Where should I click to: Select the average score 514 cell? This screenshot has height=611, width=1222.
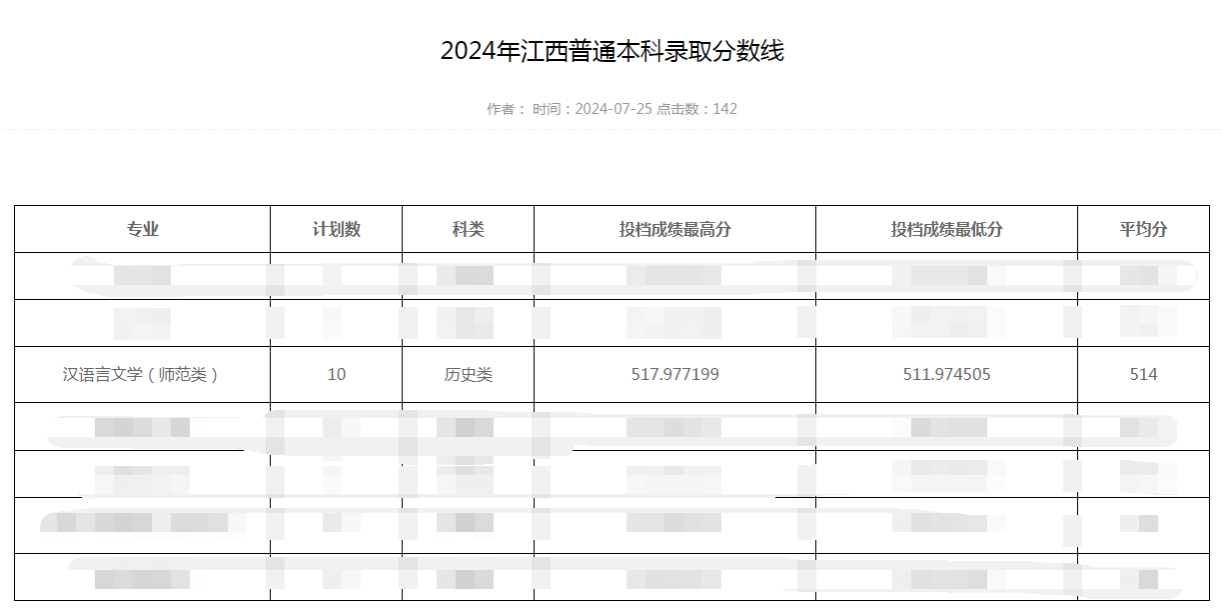(x=1143, y=374)
